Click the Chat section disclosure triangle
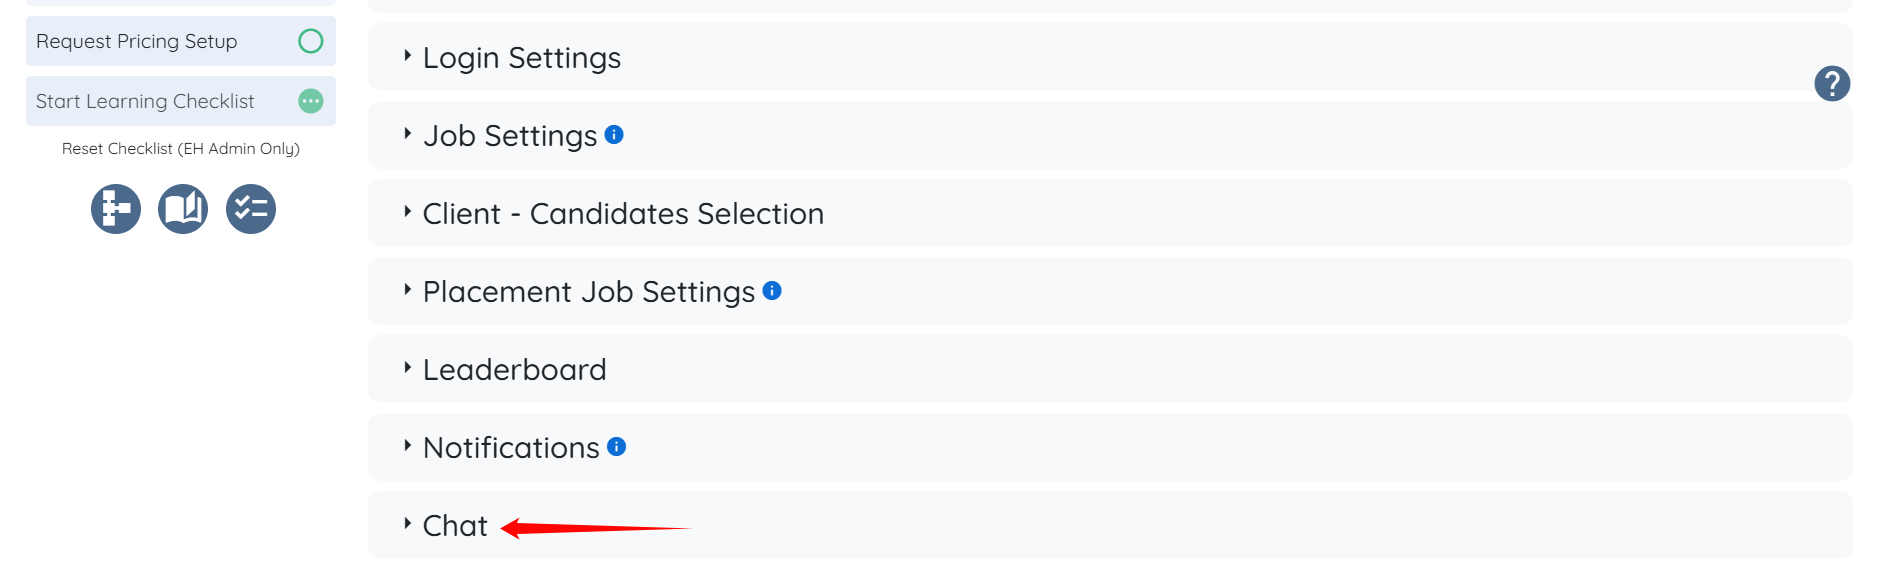 click(x=407, y=523)
